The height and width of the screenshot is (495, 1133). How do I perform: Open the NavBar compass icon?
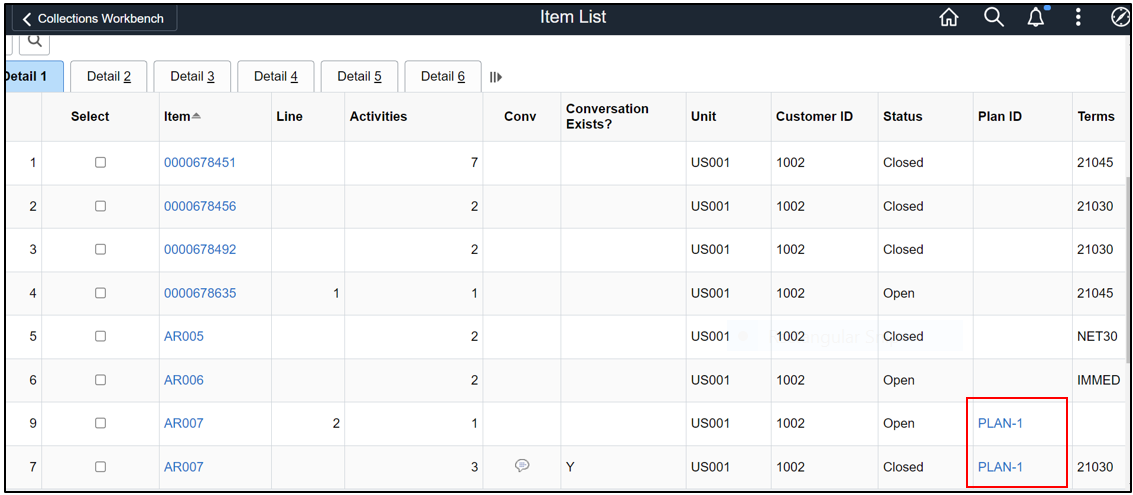pyautogui.click(x=1120, y=18)
